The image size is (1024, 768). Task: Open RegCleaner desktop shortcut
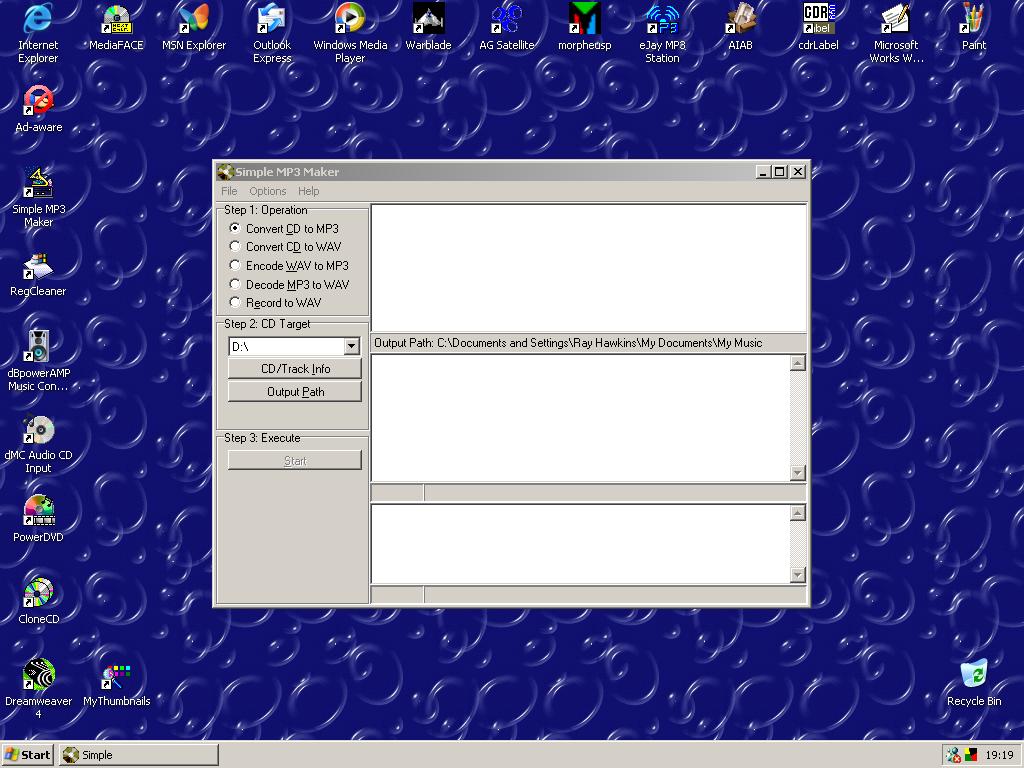[38, 266]
